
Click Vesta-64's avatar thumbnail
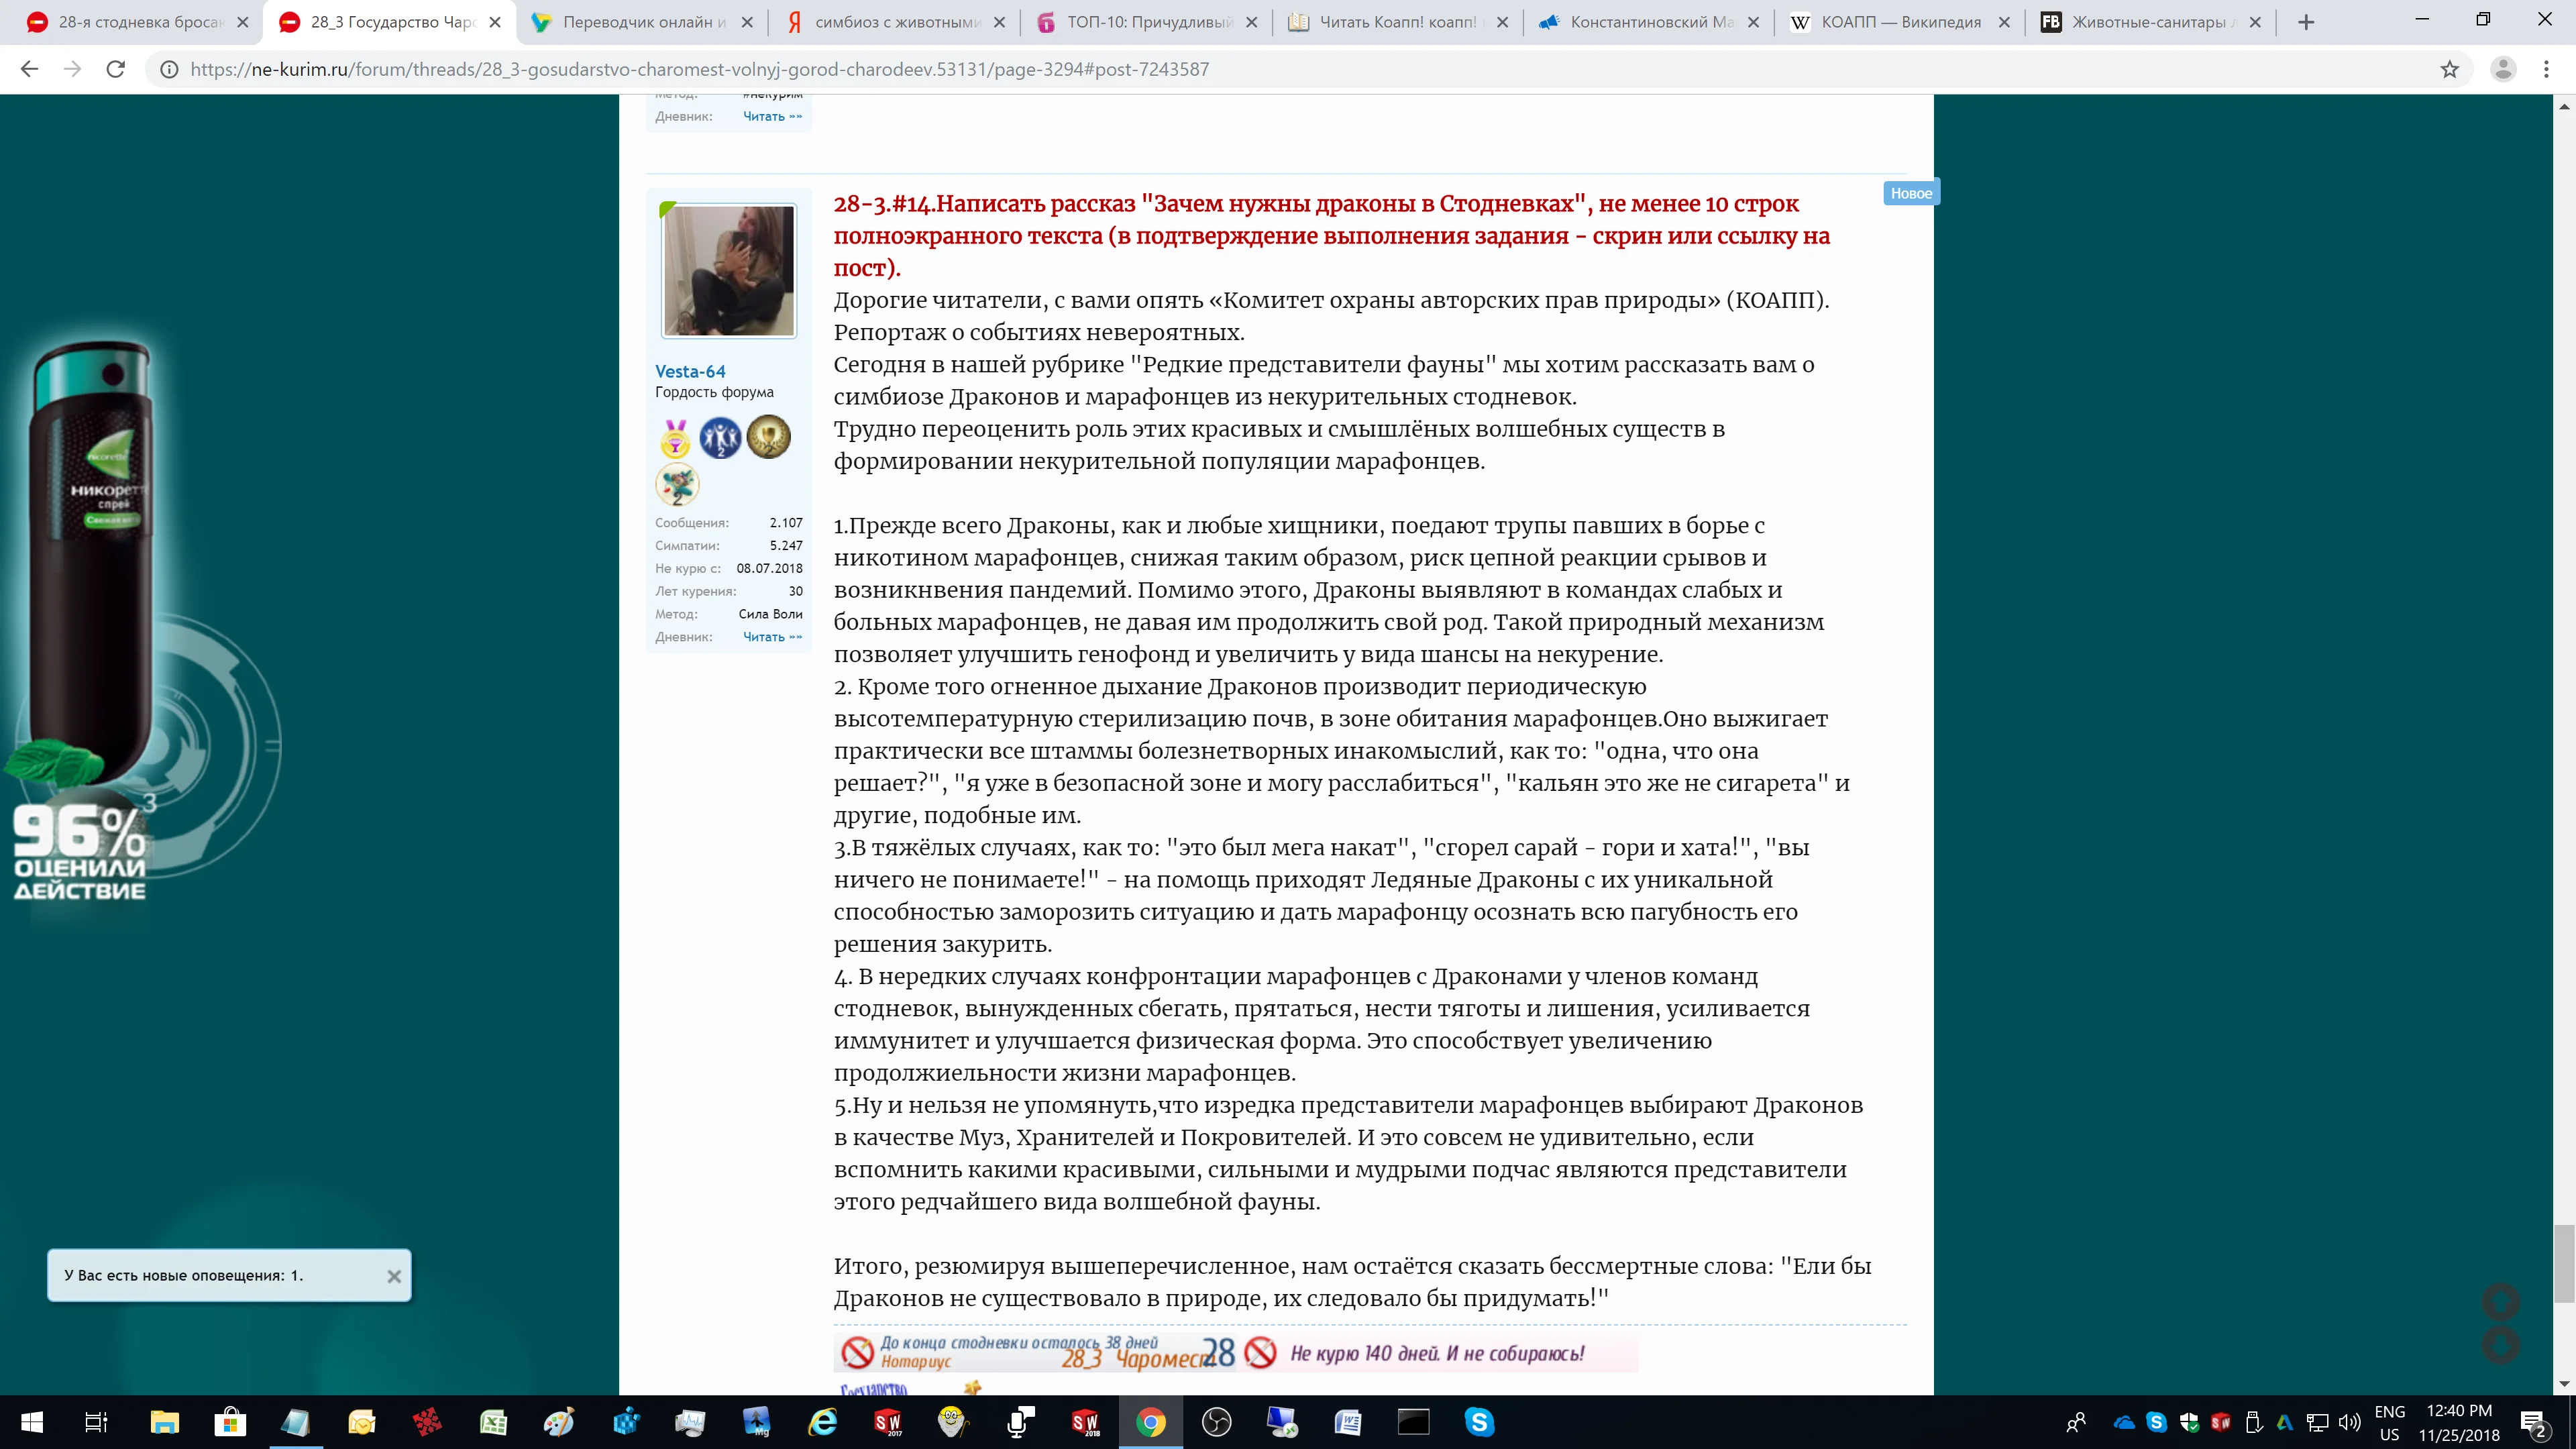click(x=728, y=271)
